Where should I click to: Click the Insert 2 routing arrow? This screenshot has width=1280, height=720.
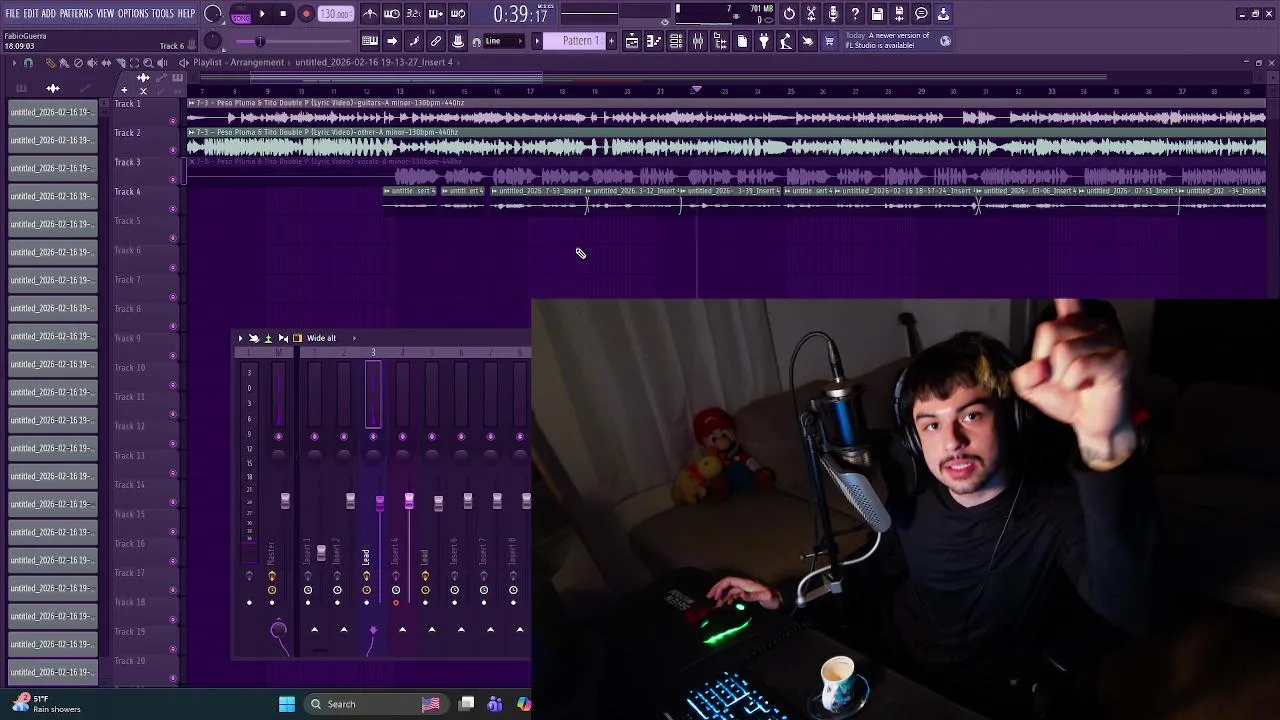pyautogui.click(x=344, y=630)
